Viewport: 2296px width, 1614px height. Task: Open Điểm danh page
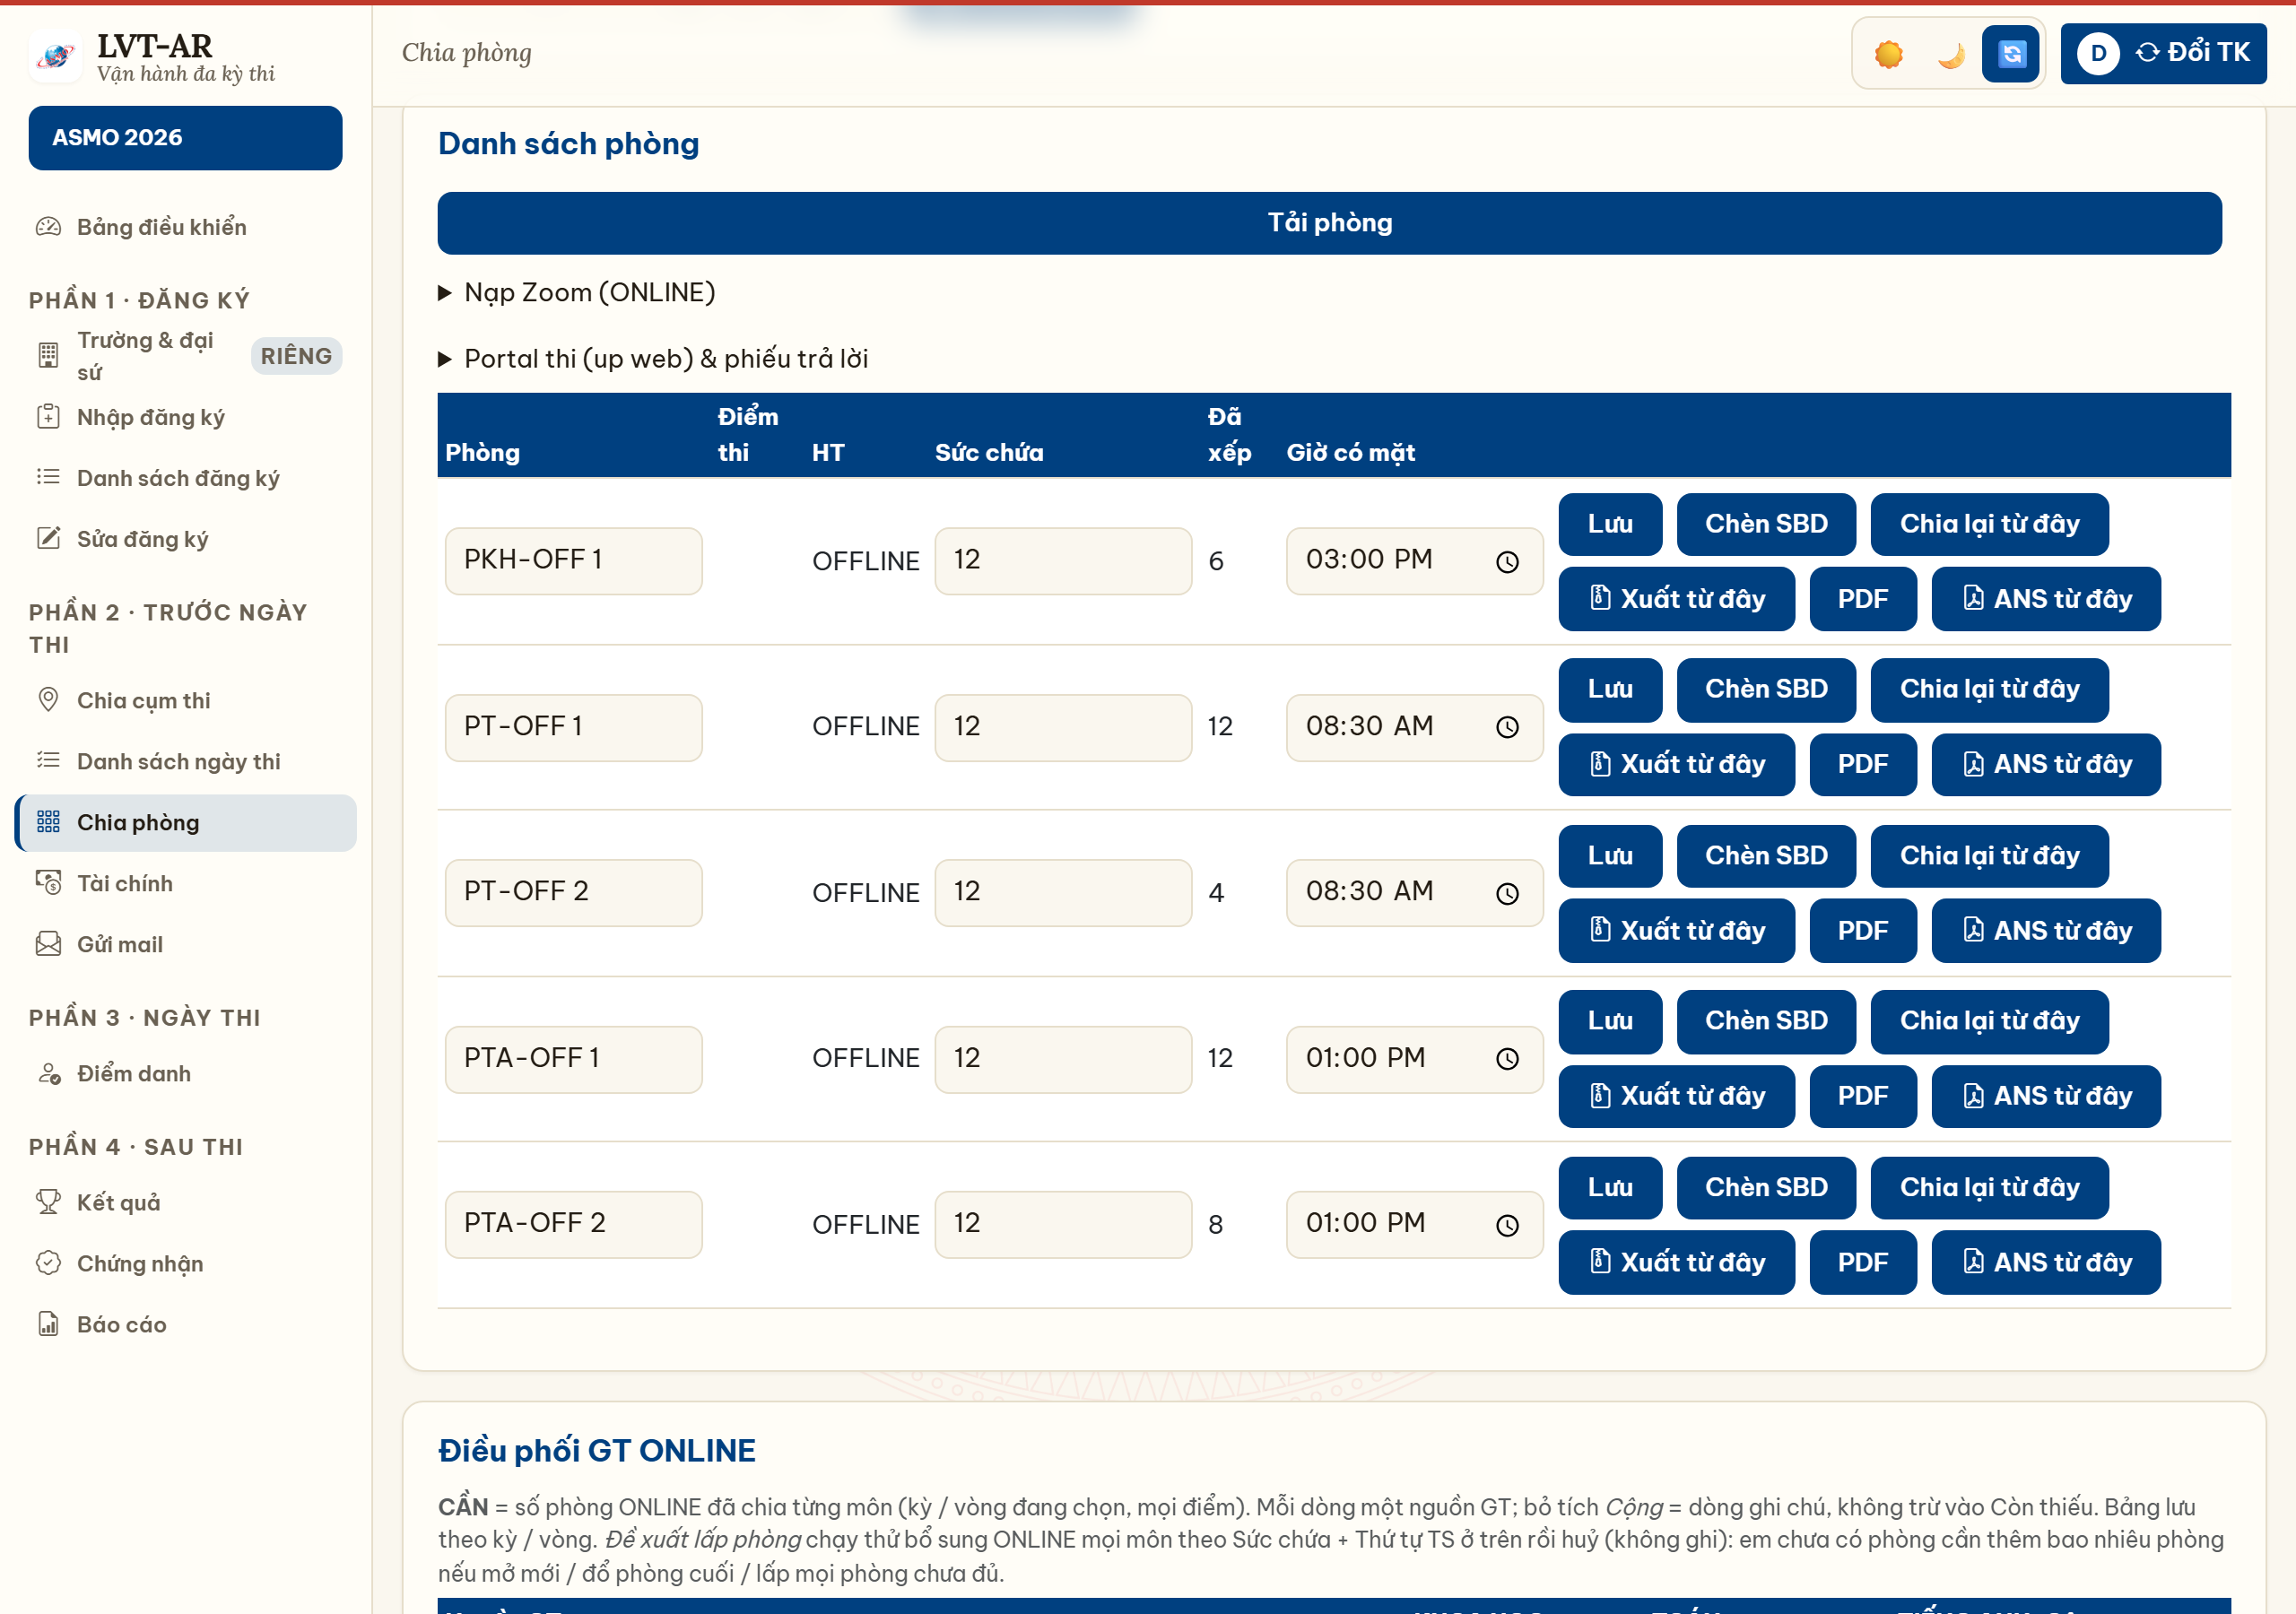(x=186, y=1073)
